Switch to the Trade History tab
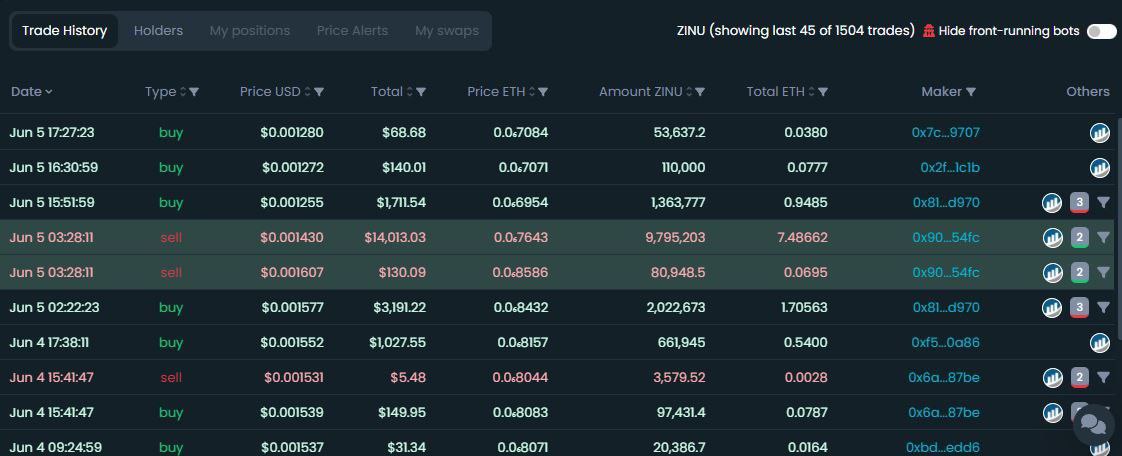Image resolution: width=1122 pixels, height=456 pixels. [x=64, y=31]
